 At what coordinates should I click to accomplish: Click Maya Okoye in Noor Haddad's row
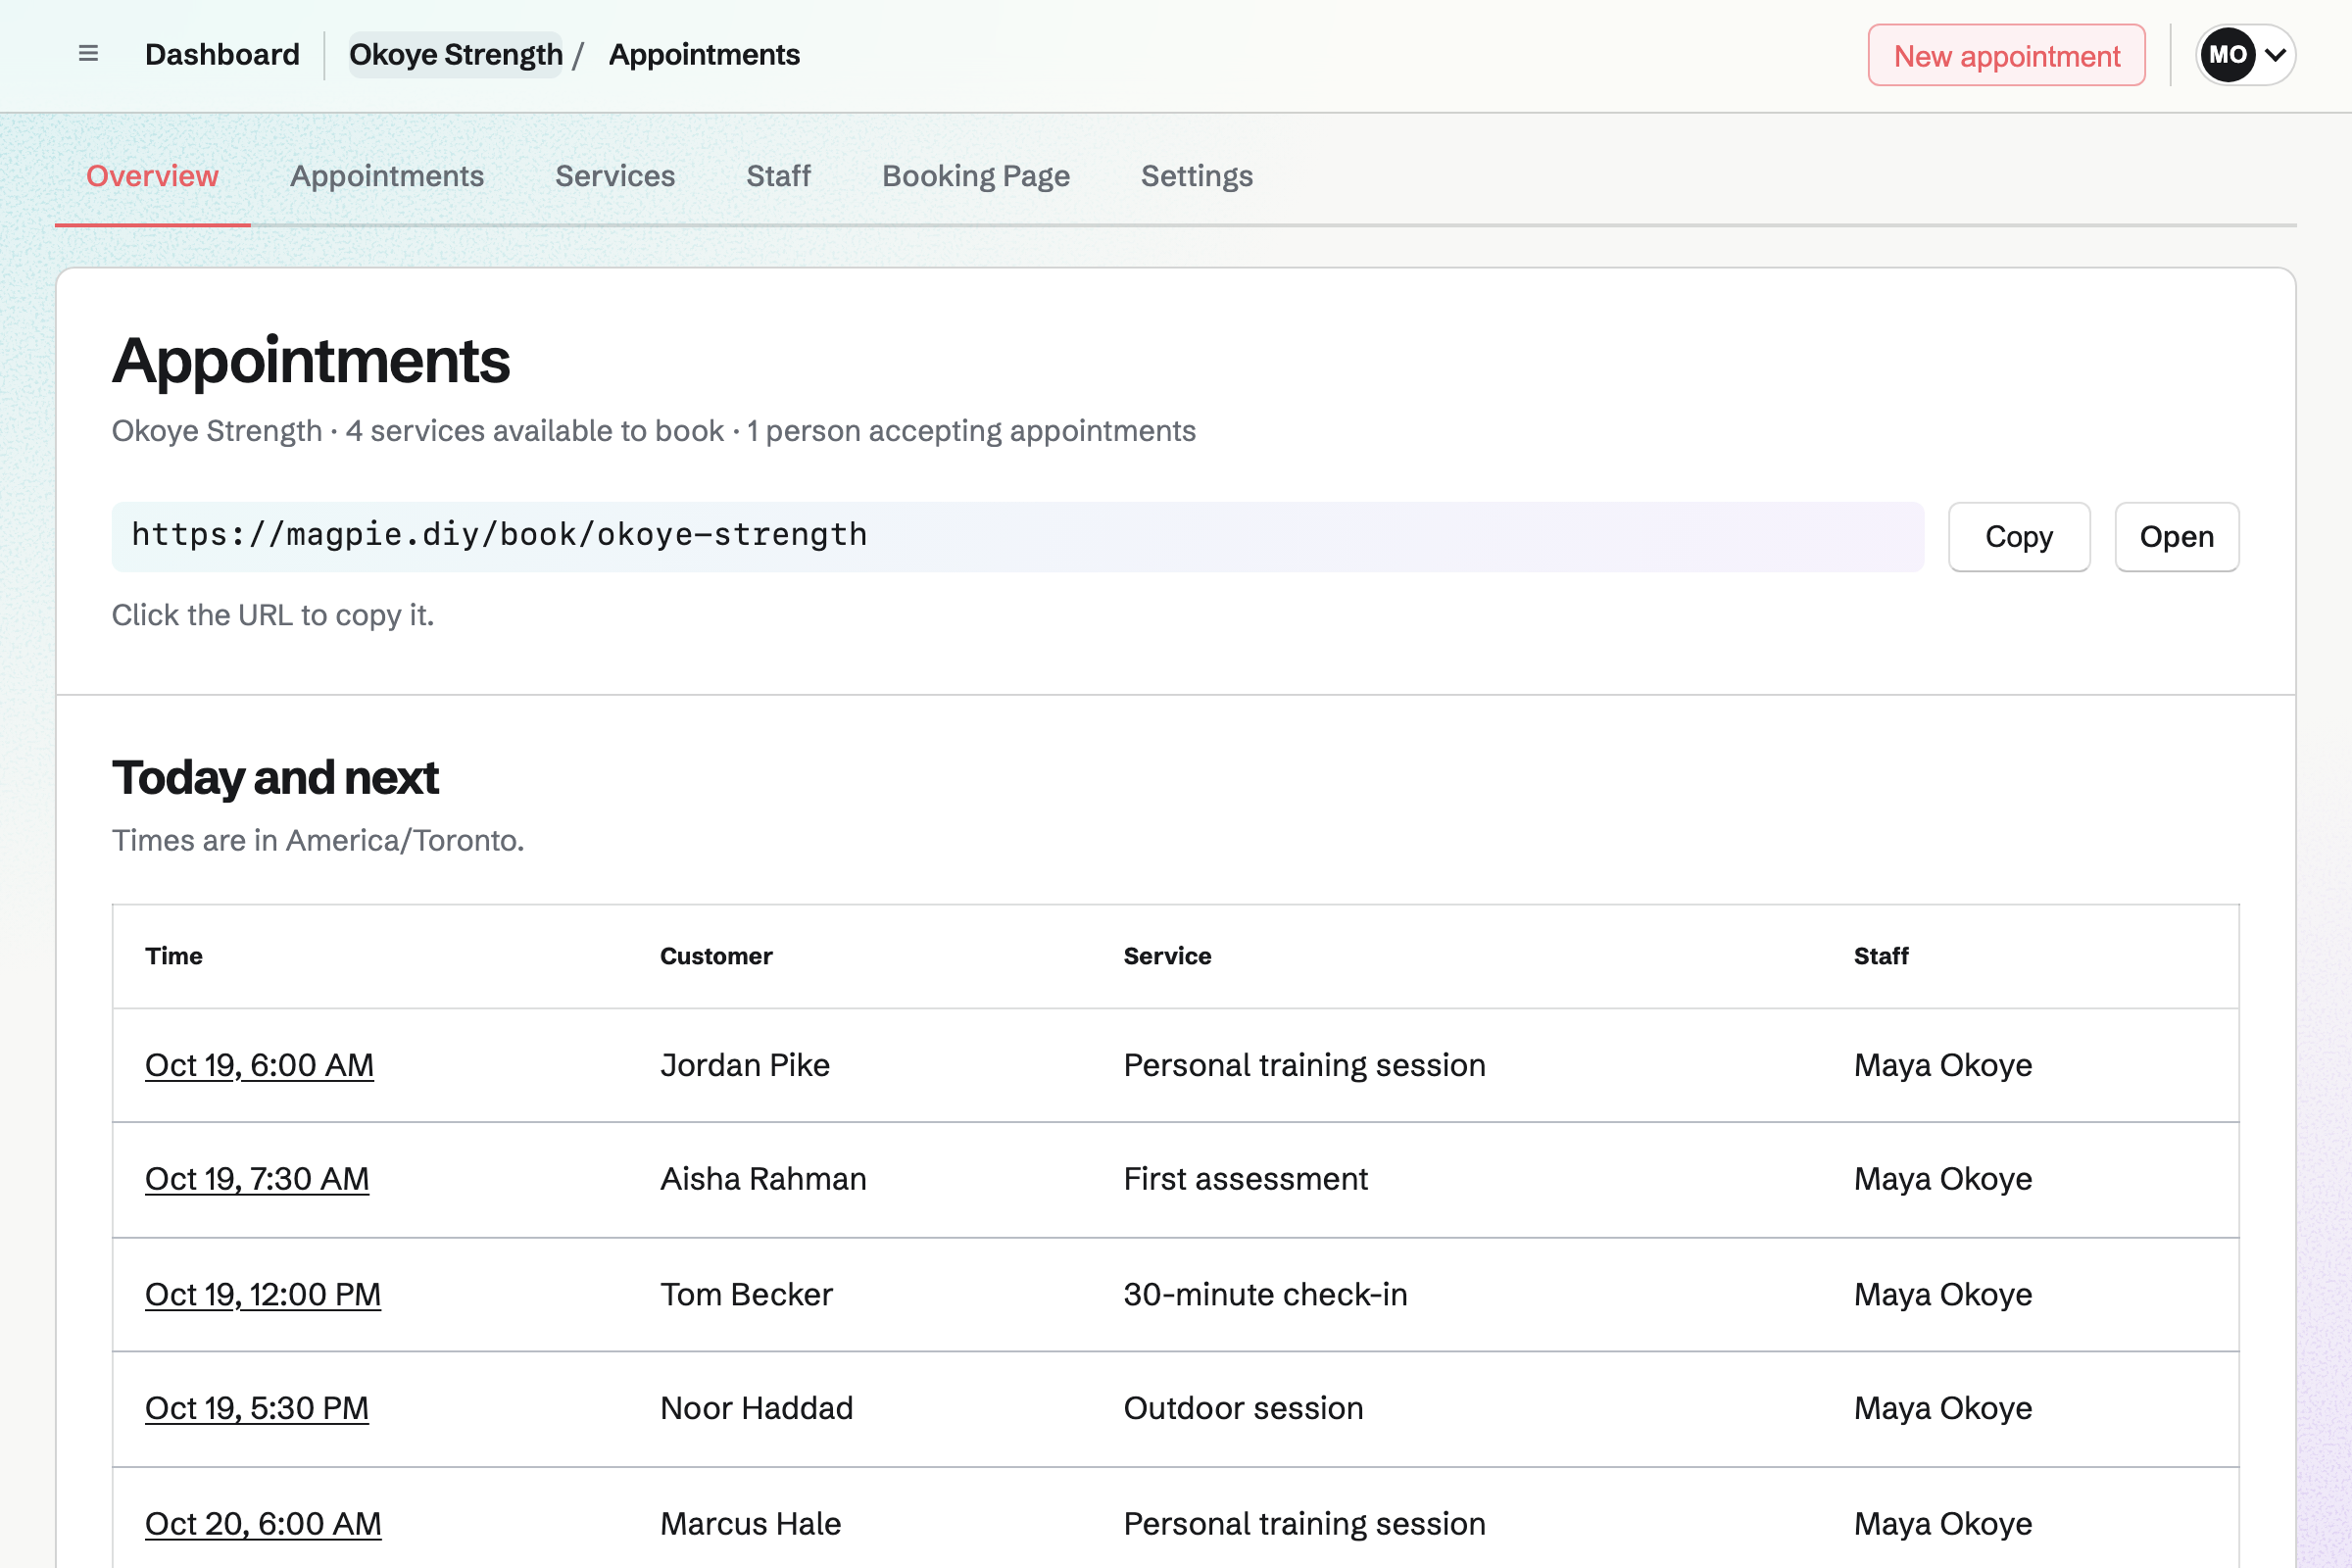click(x=1943, y=1408)
